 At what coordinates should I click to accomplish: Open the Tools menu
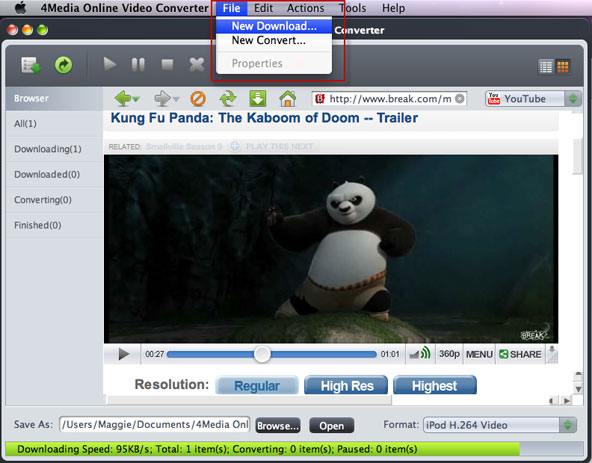coord(353,8)
